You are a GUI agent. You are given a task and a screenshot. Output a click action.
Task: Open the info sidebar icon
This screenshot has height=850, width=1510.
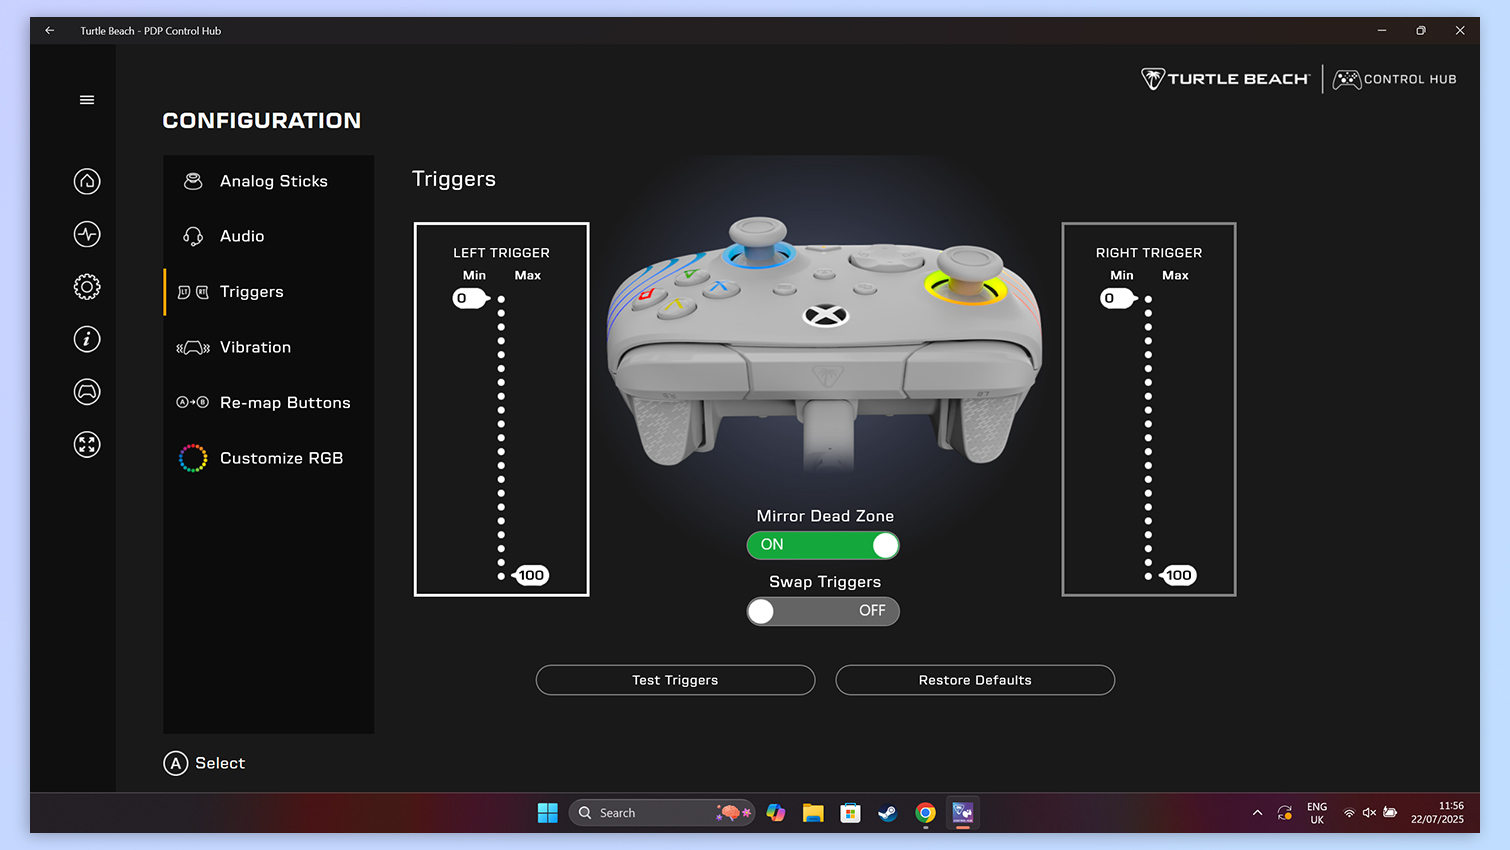[87, 339]
